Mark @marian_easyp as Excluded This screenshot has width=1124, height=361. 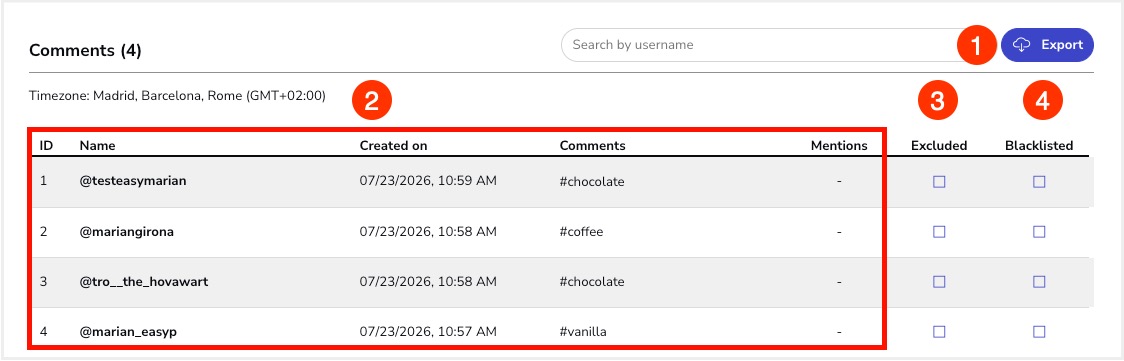tap(939, 332)
